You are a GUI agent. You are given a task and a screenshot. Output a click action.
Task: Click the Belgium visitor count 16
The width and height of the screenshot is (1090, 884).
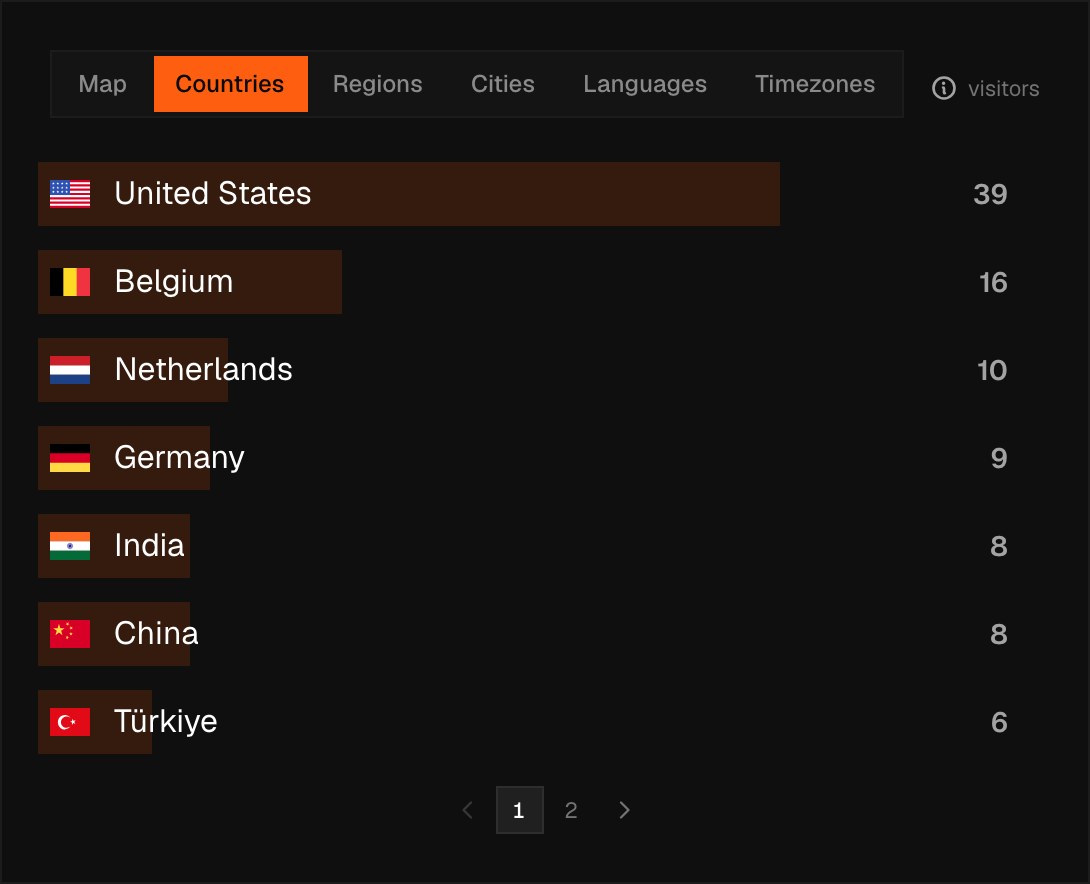[993, 283]
